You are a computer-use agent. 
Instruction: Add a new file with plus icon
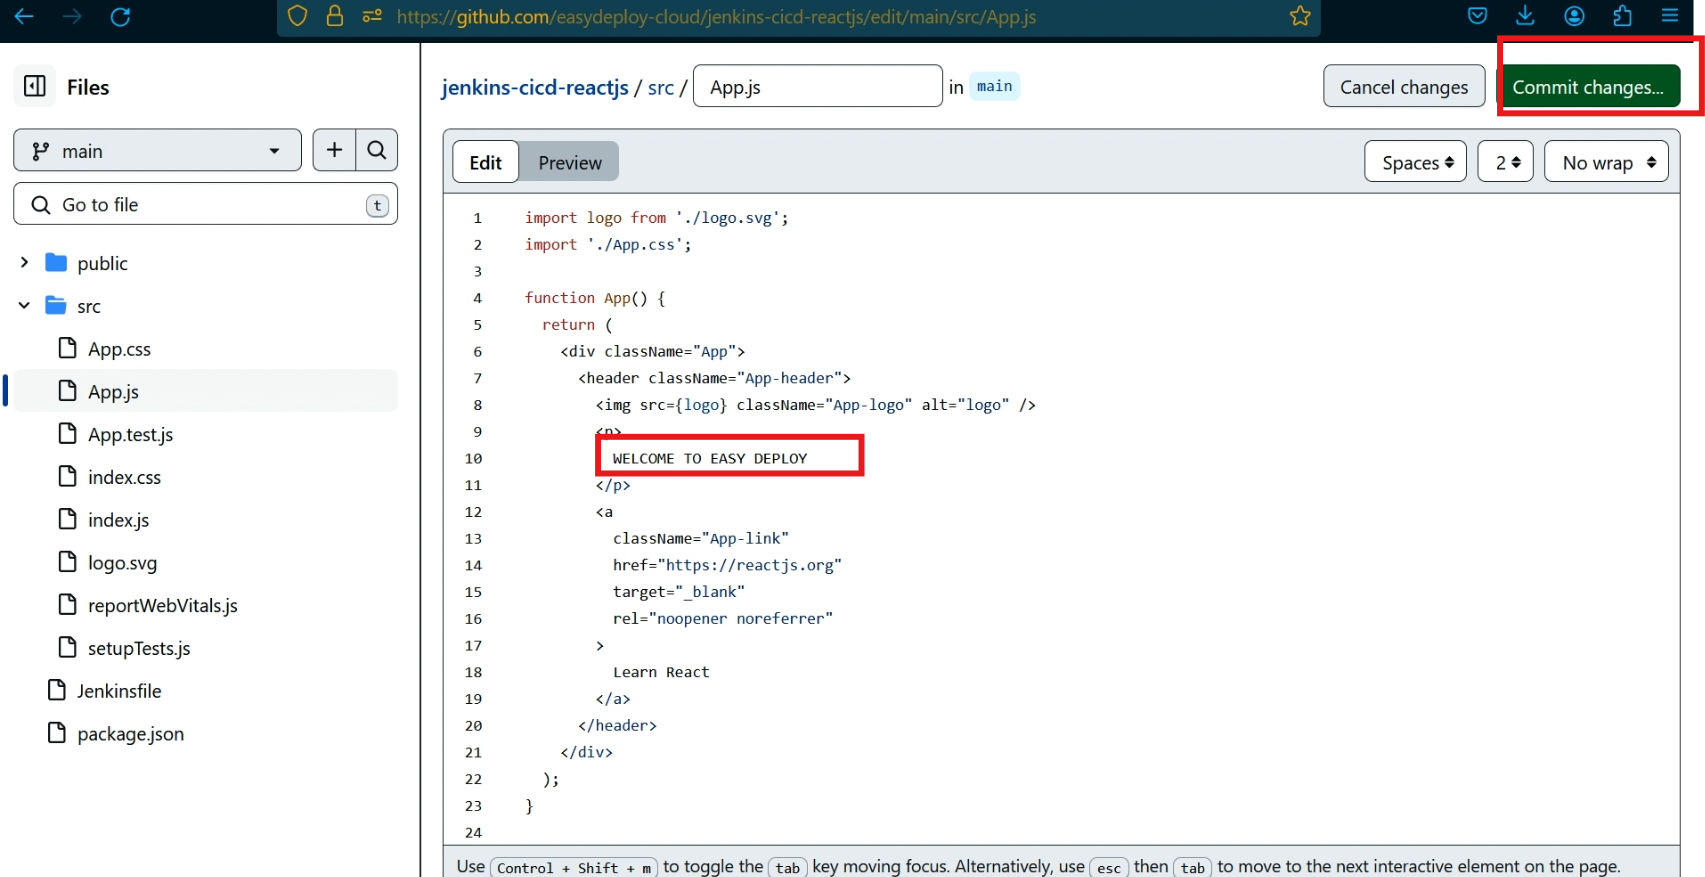point(334,150)
